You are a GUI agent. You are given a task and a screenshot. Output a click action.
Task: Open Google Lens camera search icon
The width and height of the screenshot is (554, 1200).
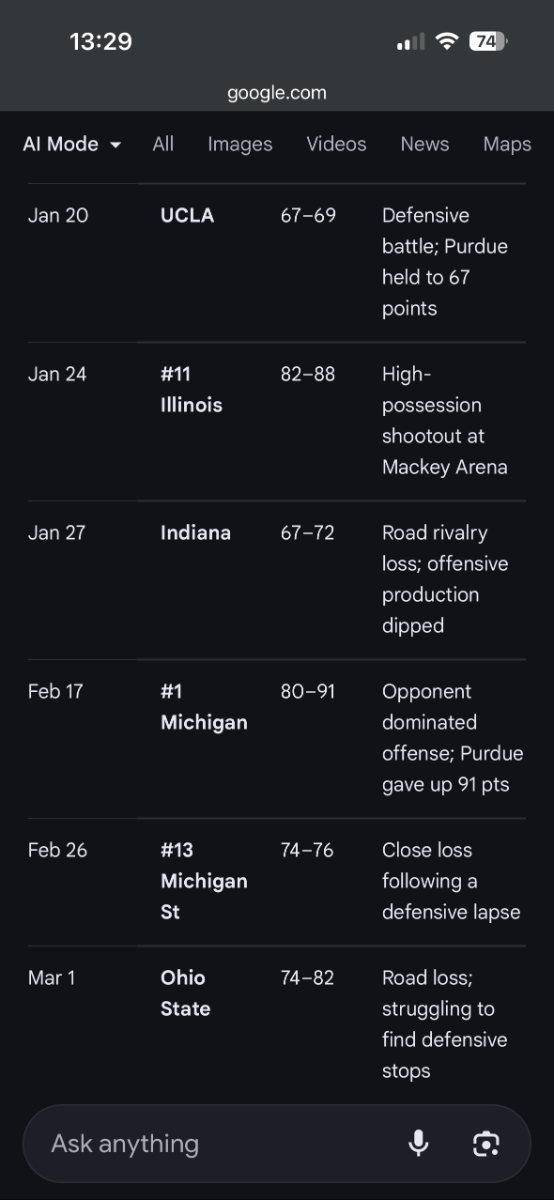pos(486,1143)
